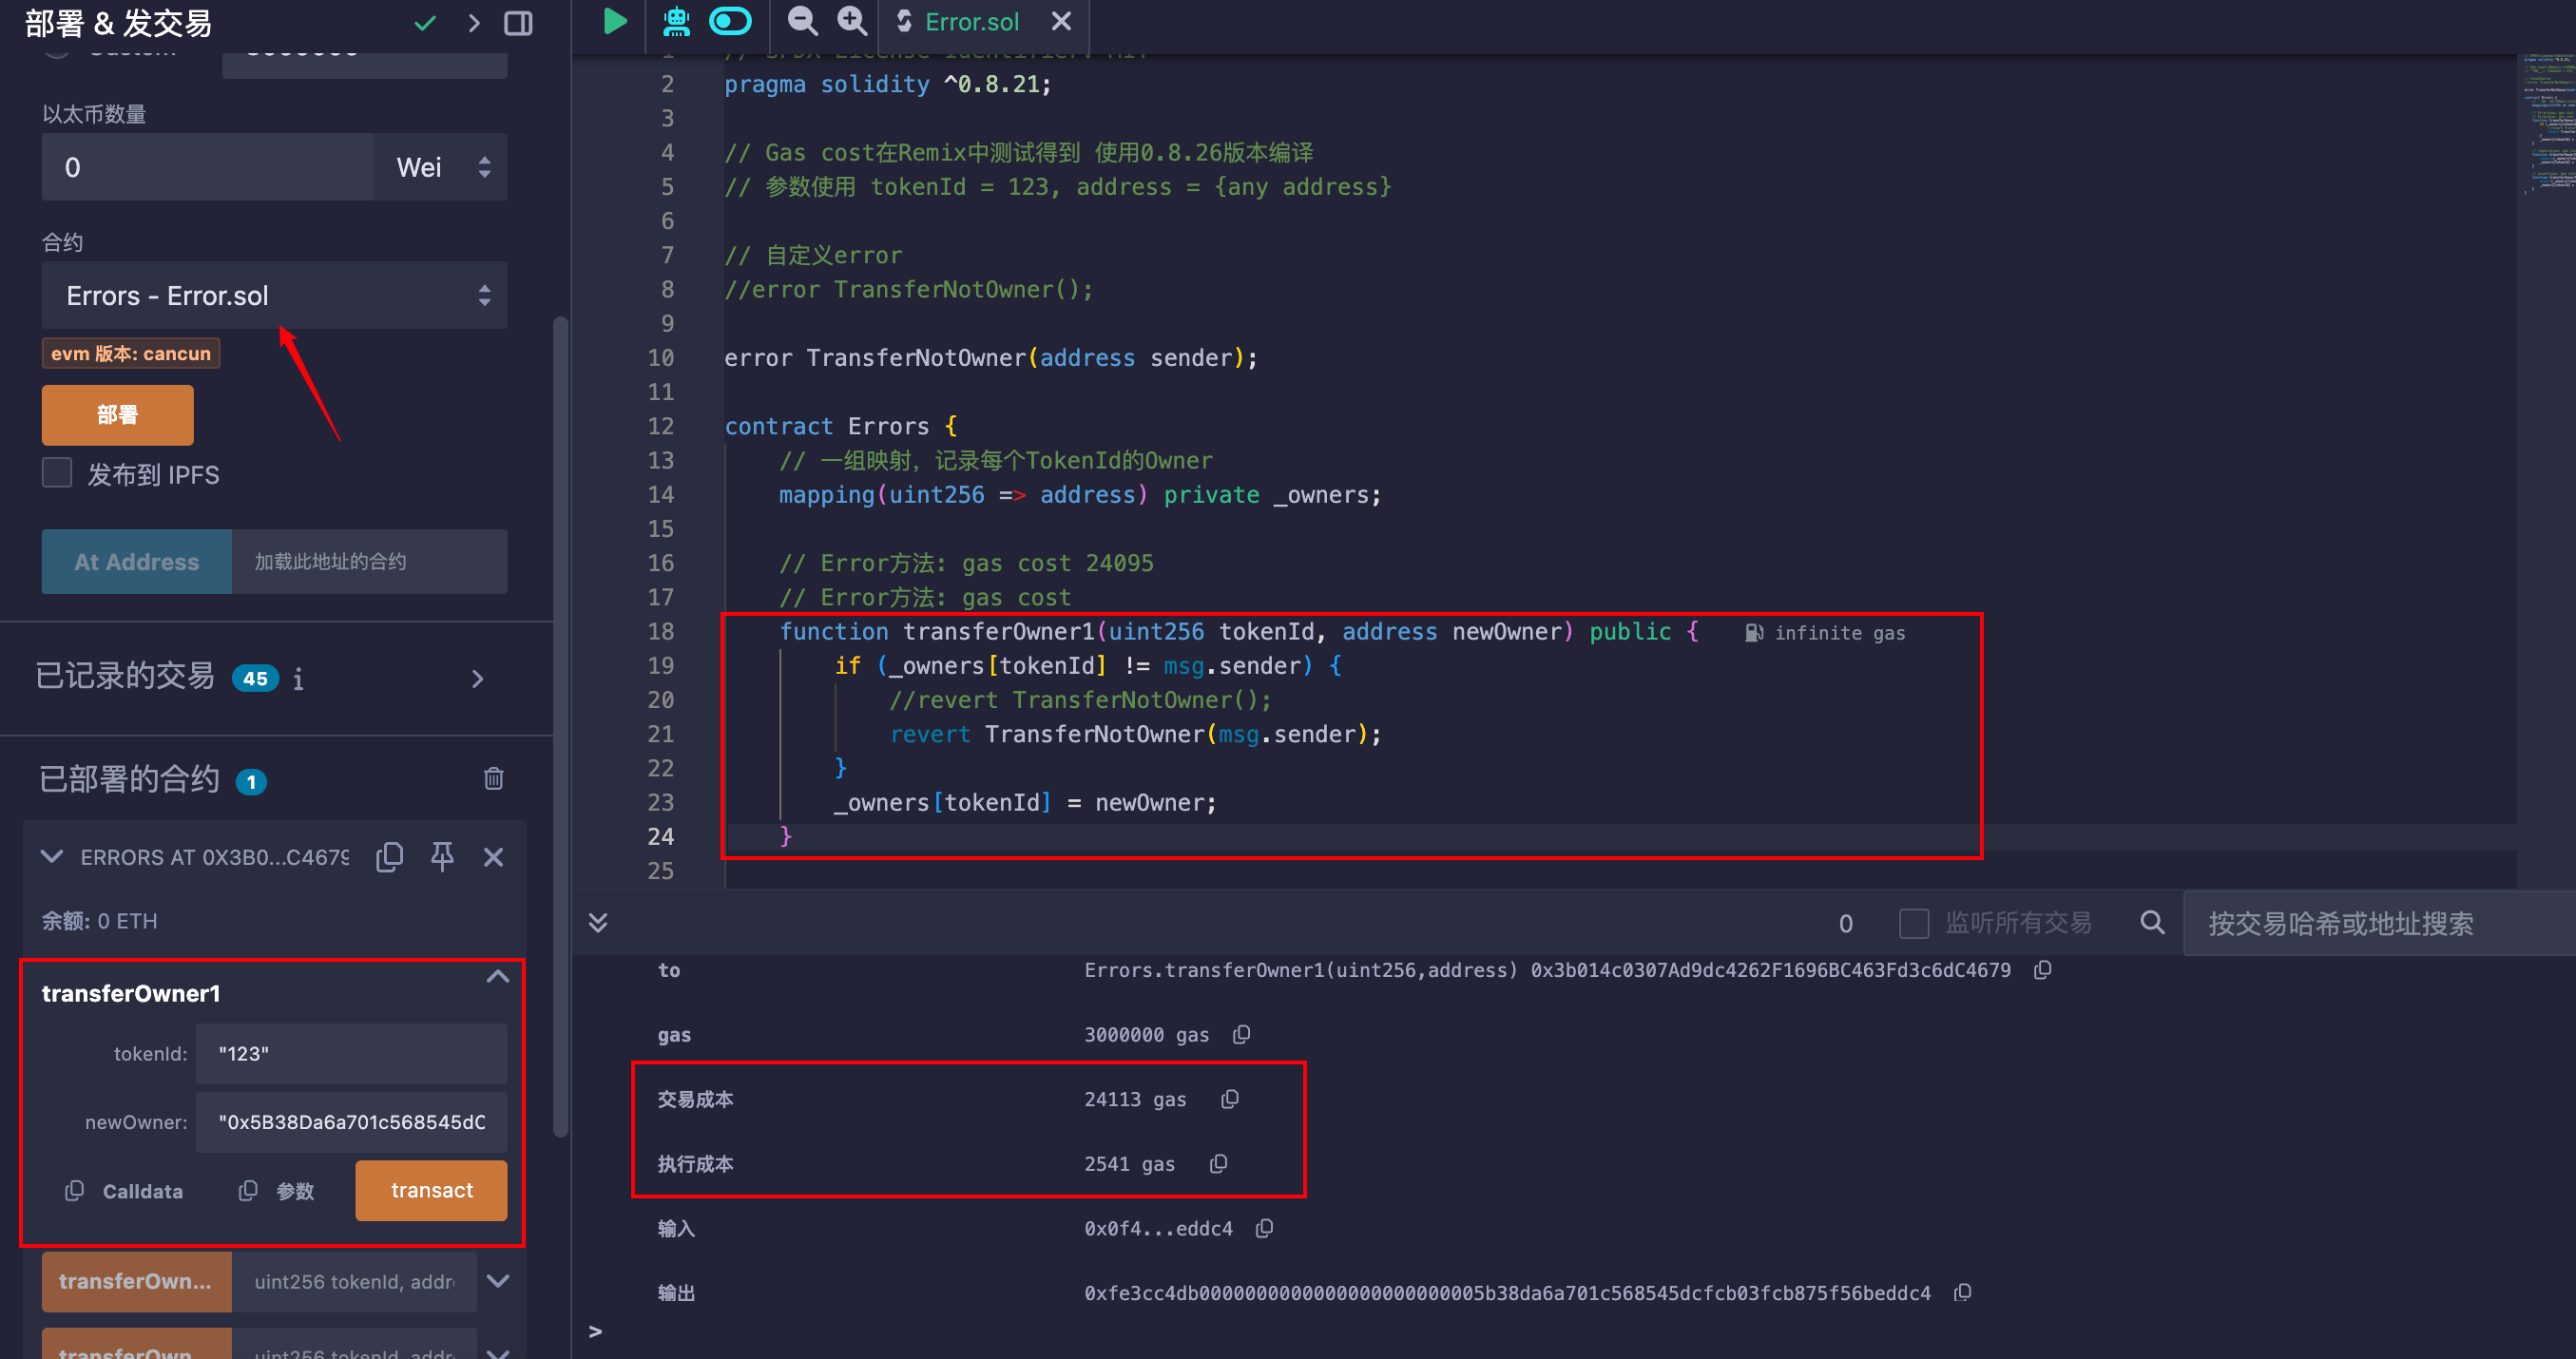Click the 余额: 0 ETH balance text
The image size is (2576, 1359).
point(100,921)
